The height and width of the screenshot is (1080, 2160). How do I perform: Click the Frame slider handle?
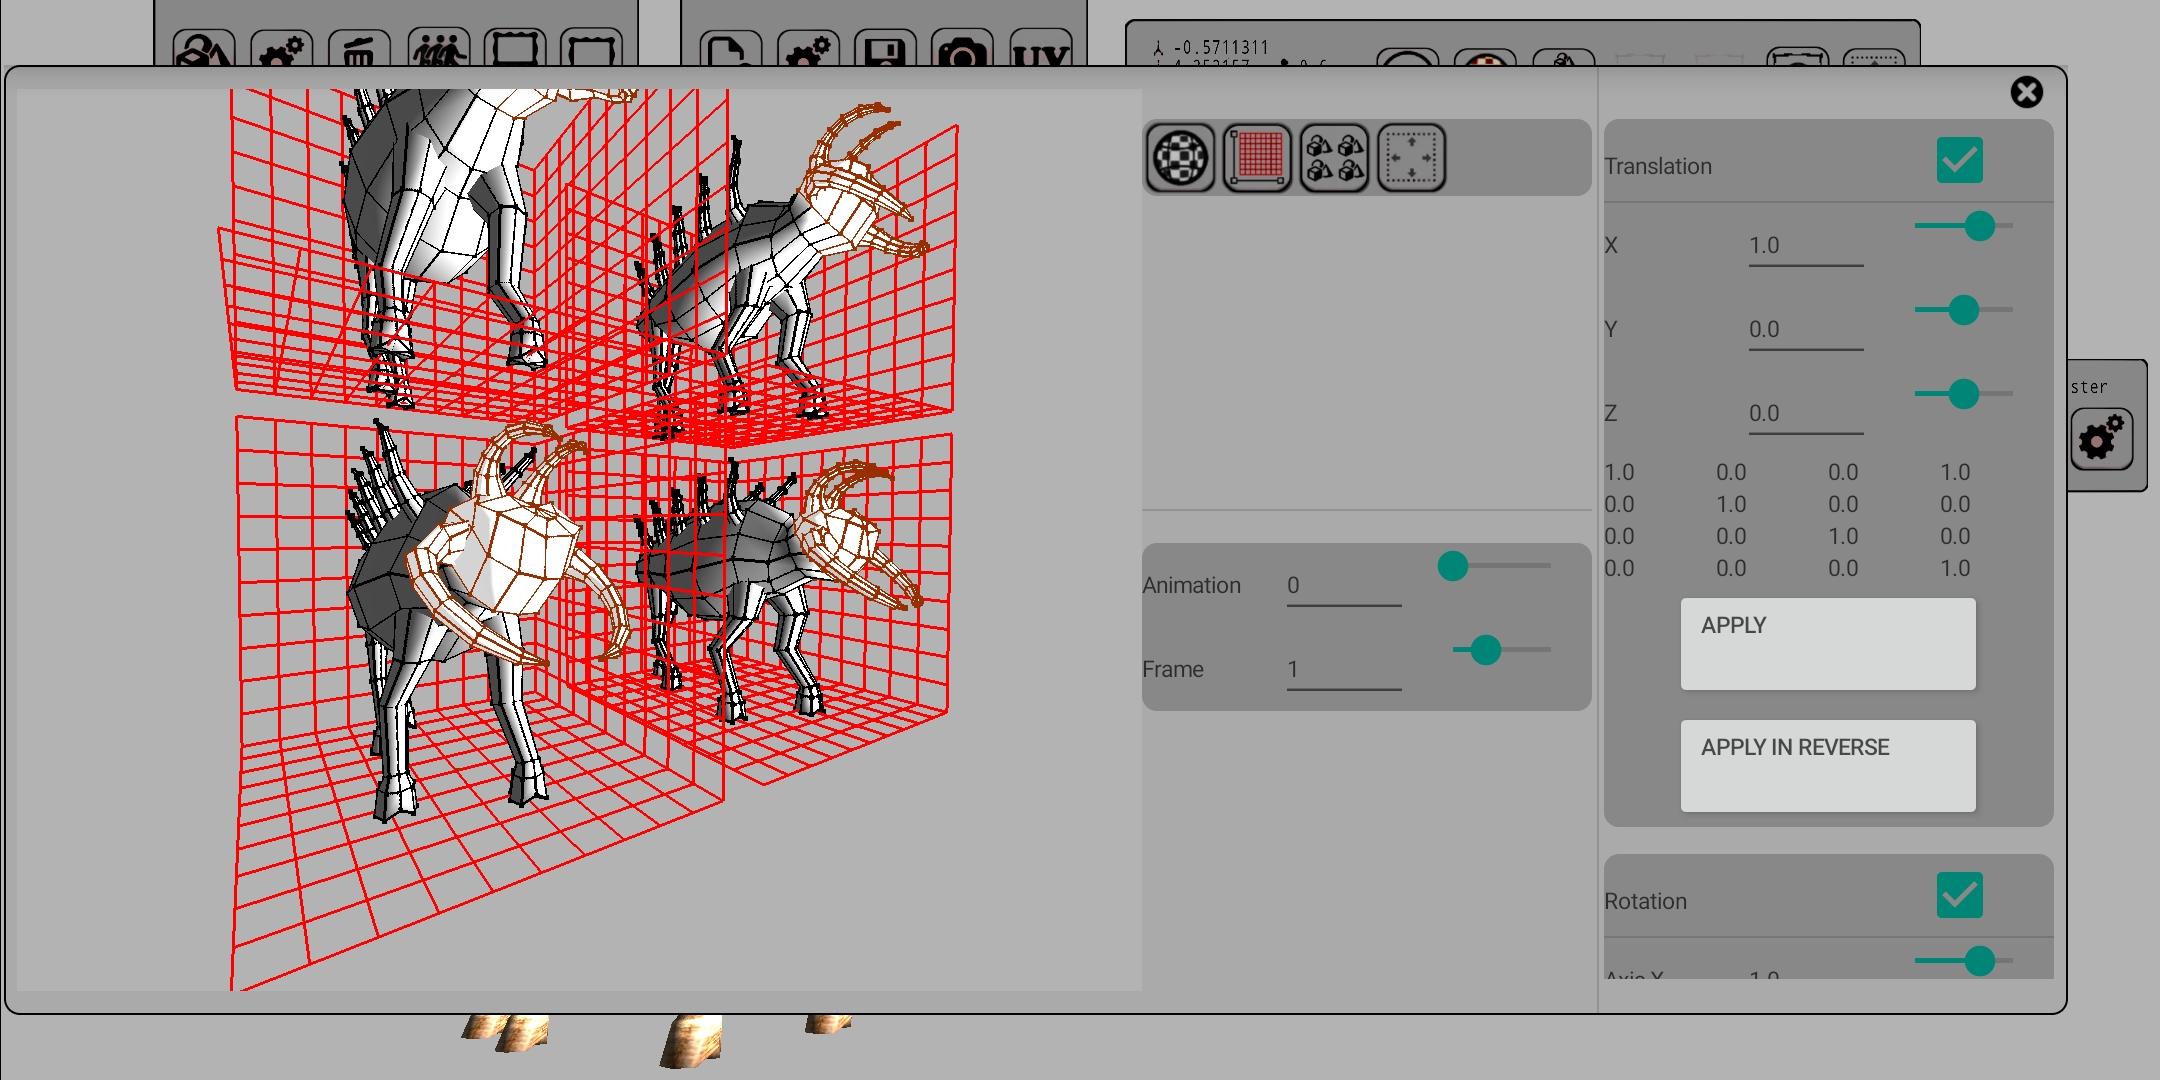coord(1485,650)
